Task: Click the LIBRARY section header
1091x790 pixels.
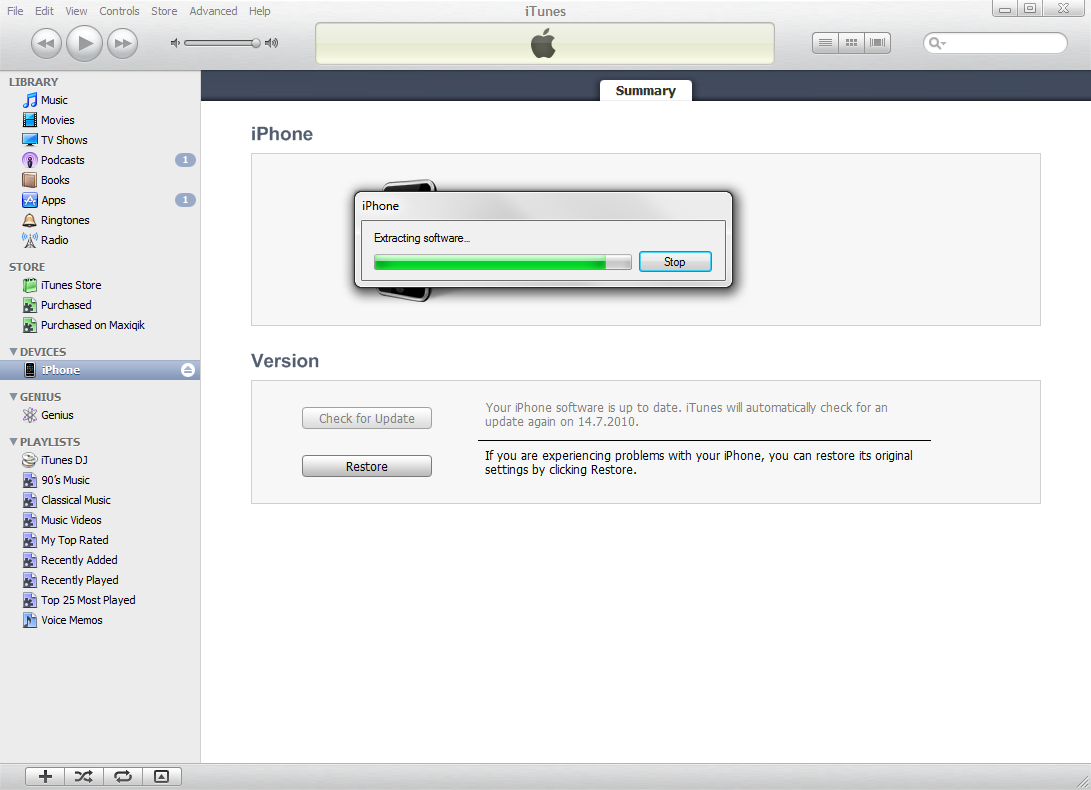Action: click(x=33, y=82)
